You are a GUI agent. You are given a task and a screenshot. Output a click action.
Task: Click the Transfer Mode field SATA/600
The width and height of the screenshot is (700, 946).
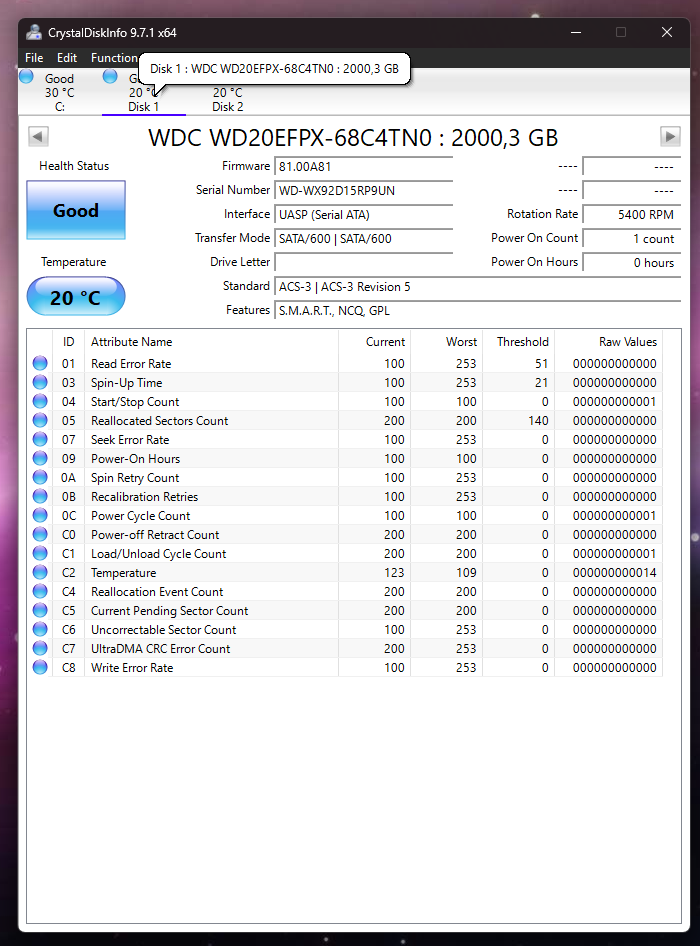(363, 239)
